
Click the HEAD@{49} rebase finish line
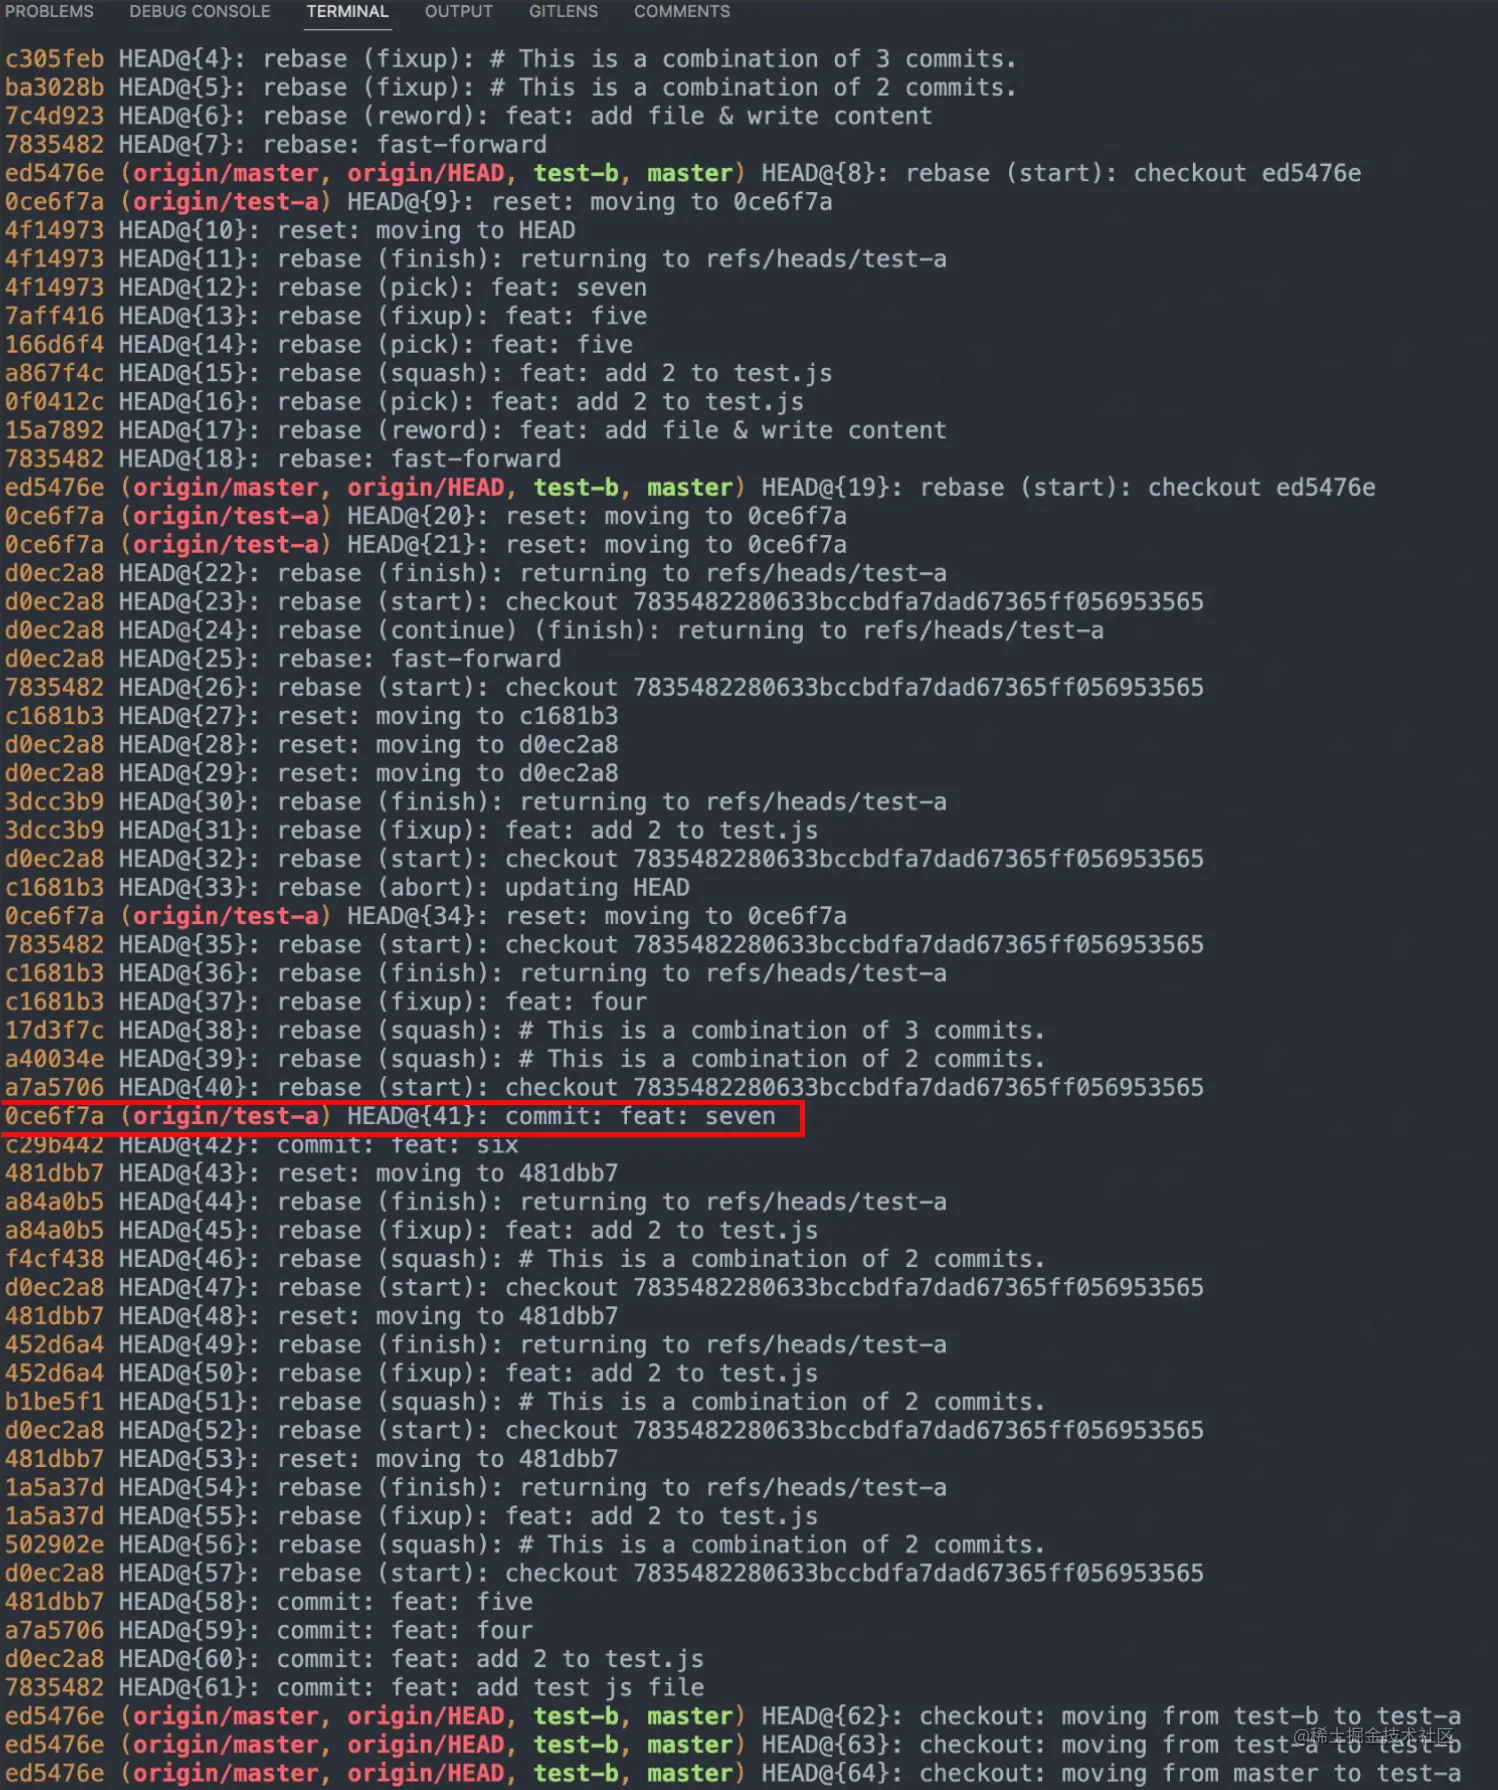pyautogui.click(x=475, y=1345)
